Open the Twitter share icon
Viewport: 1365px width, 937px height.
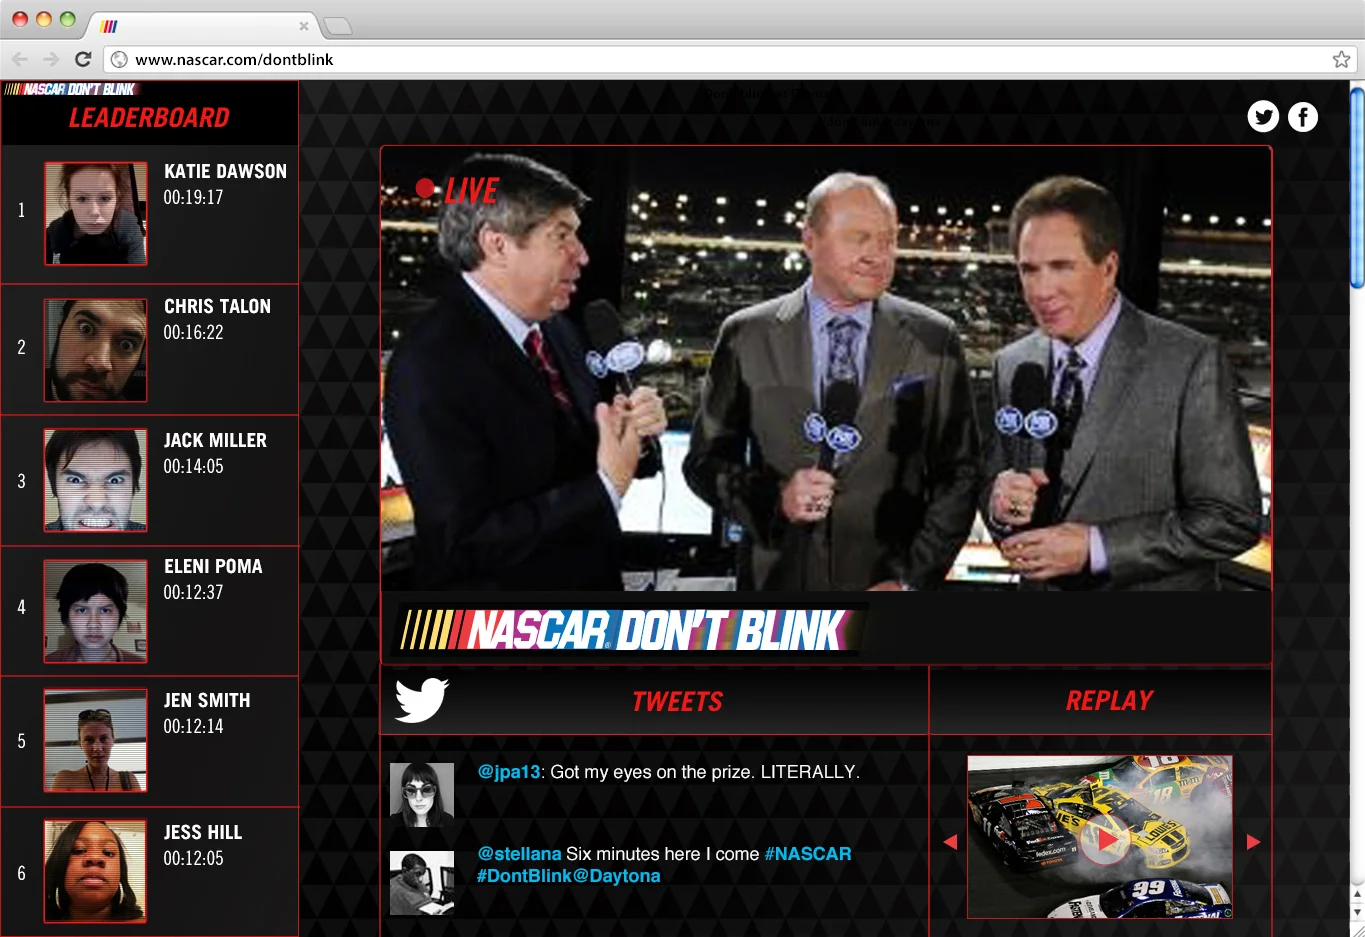pos(1263,117)
